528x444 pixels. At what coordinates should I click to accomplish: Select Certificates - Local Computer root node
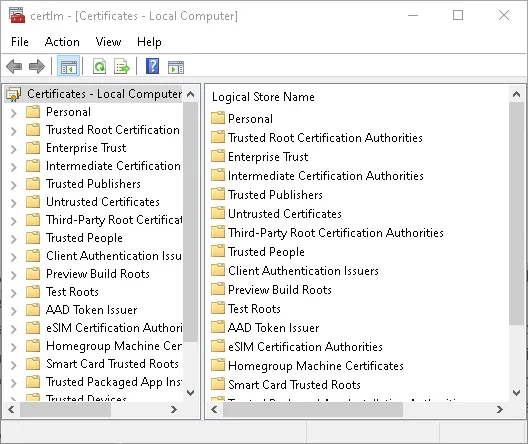(104, 94)
